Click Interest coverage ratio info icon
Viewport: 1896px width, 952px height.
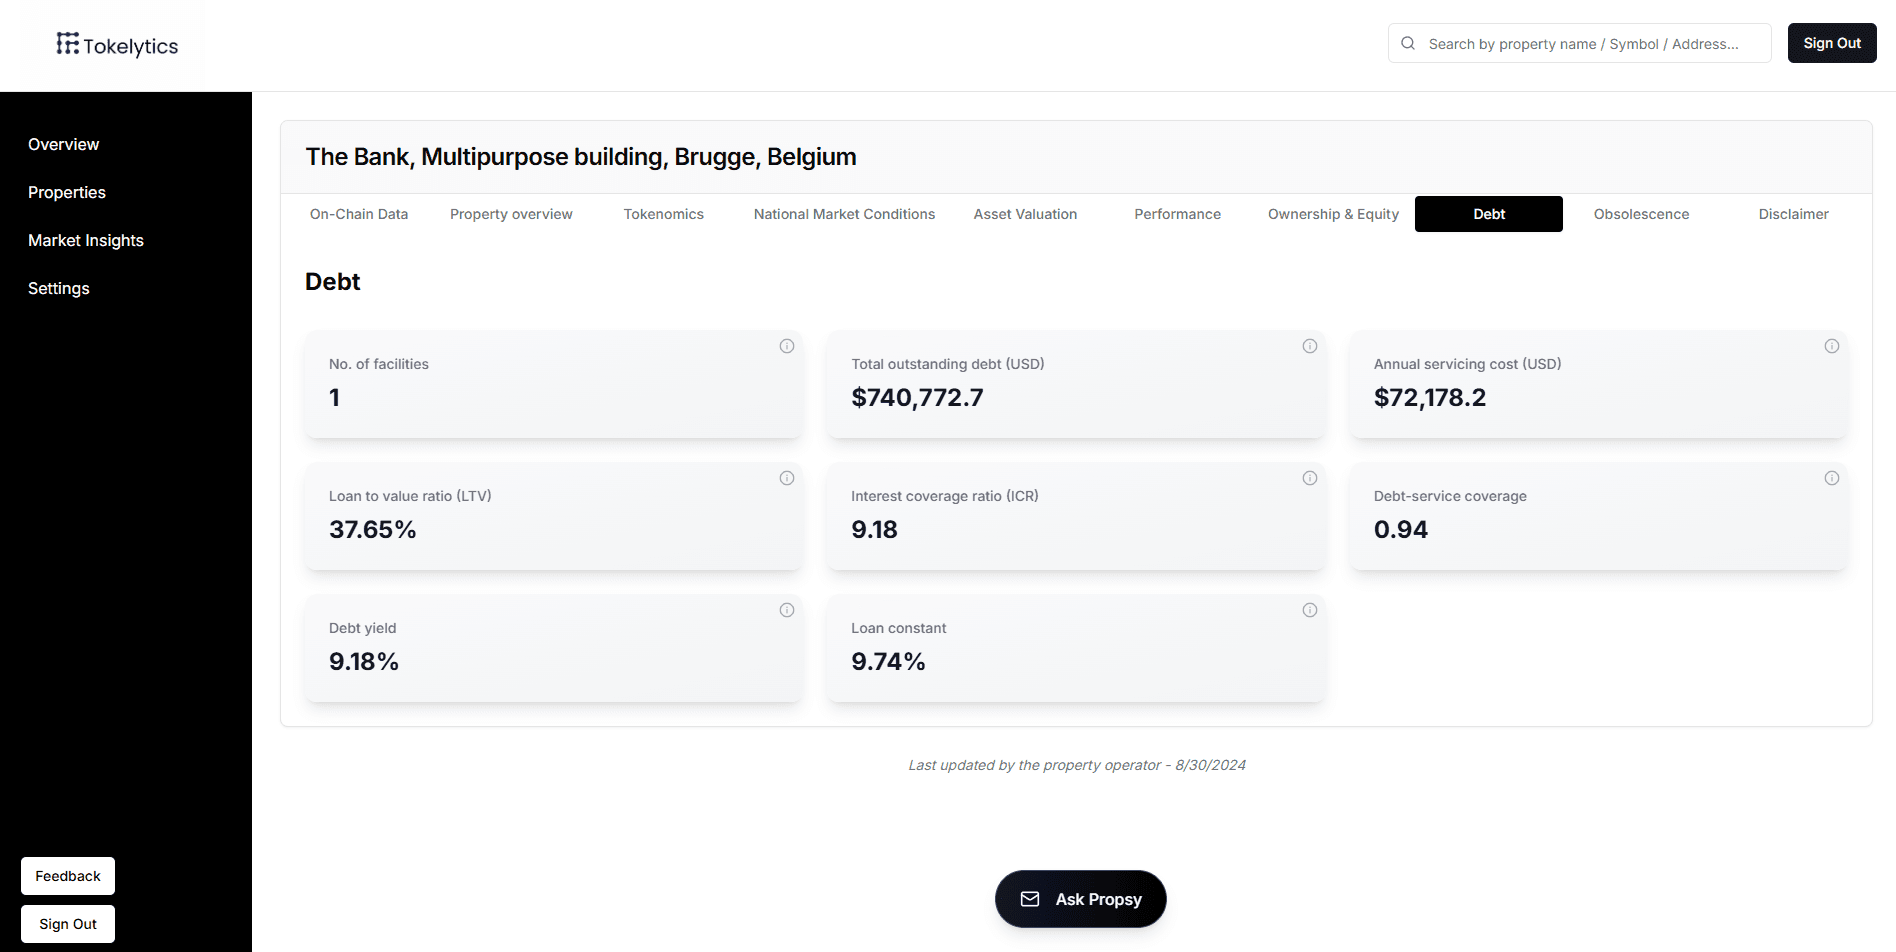click(x=1310, y=478)
